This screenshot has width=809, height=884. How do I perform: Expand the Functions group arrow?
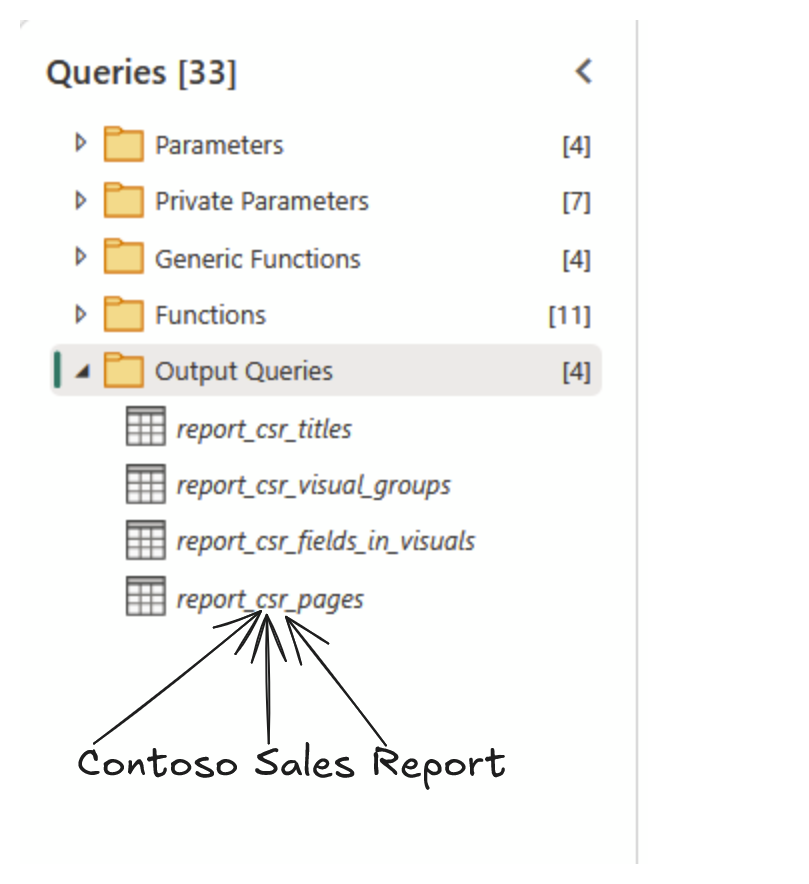(81, 315)
